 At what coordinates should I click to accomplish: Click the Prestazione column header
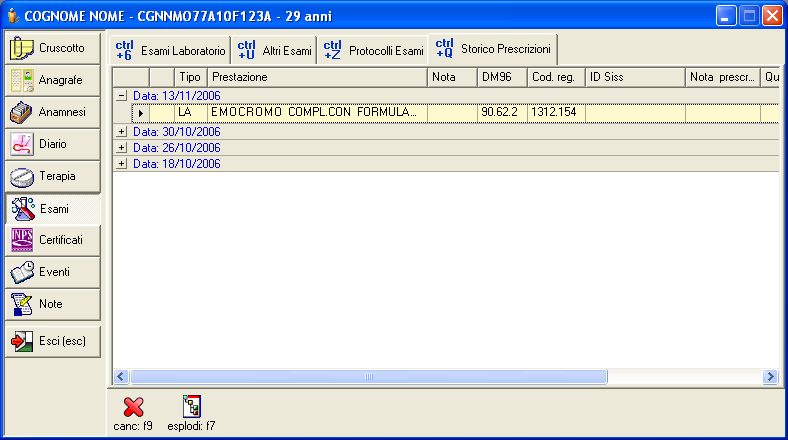(x=316, y=77)
